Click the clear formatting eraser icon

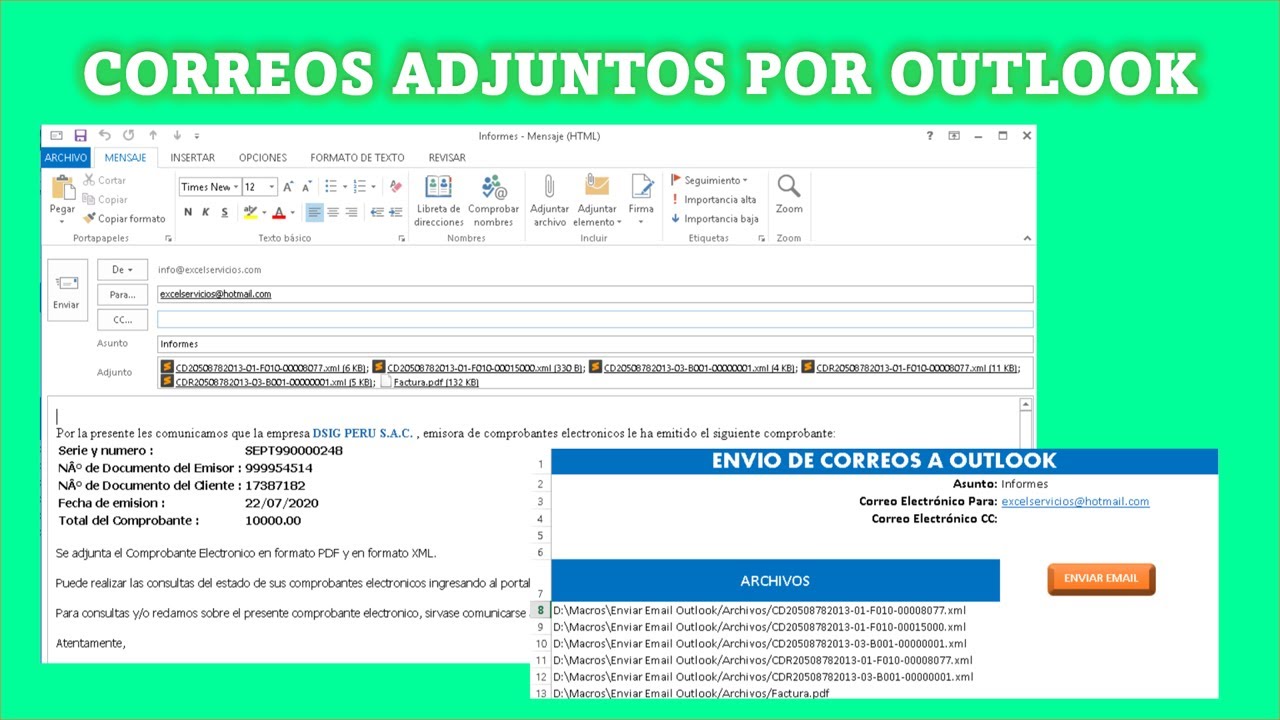click(396, 186)
